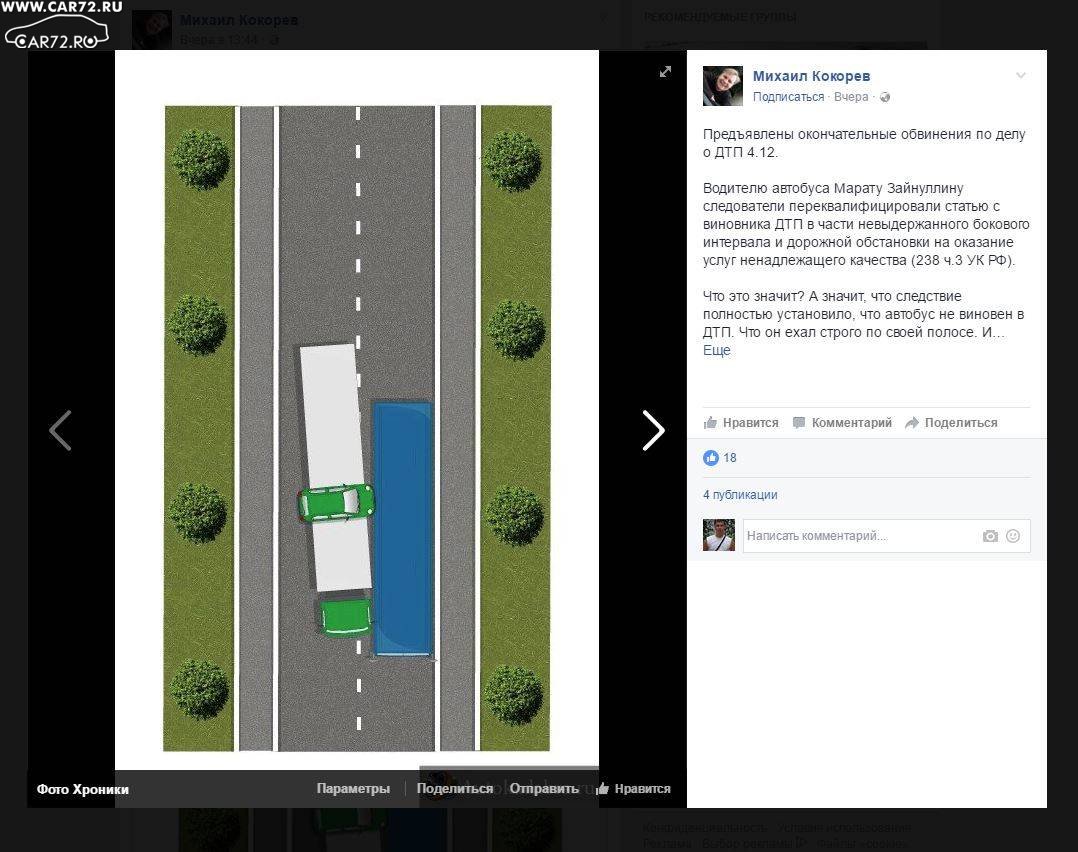Like the post via Нравится under the text
Screen dimensions: 1078x852
(741, 423)
